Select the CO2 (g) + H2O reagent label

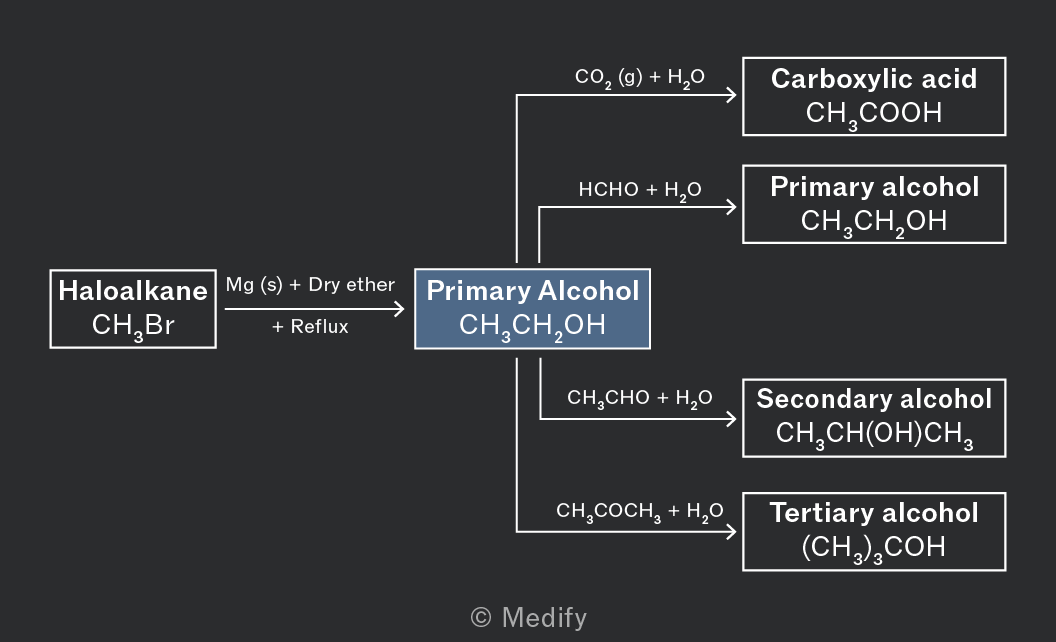640,77
